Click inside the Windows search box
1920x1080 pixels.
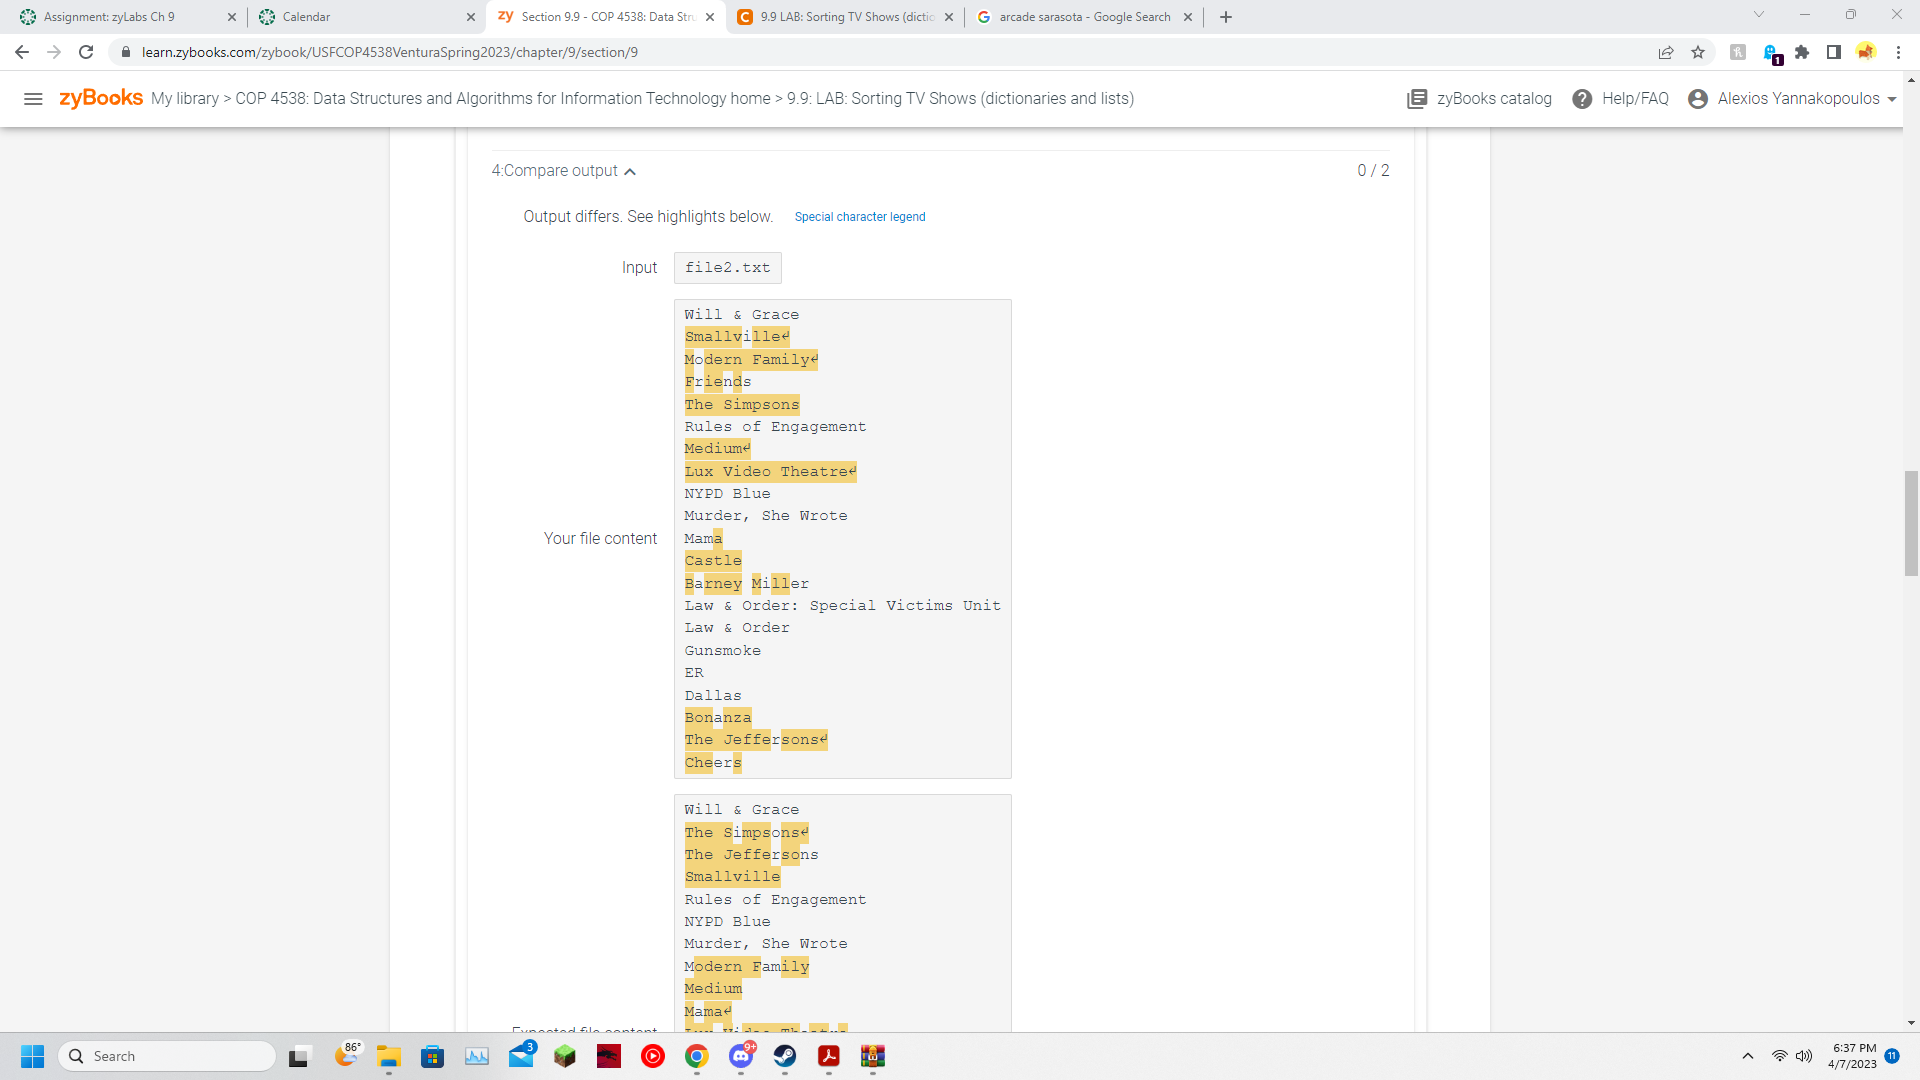[x=166, y=1055]
